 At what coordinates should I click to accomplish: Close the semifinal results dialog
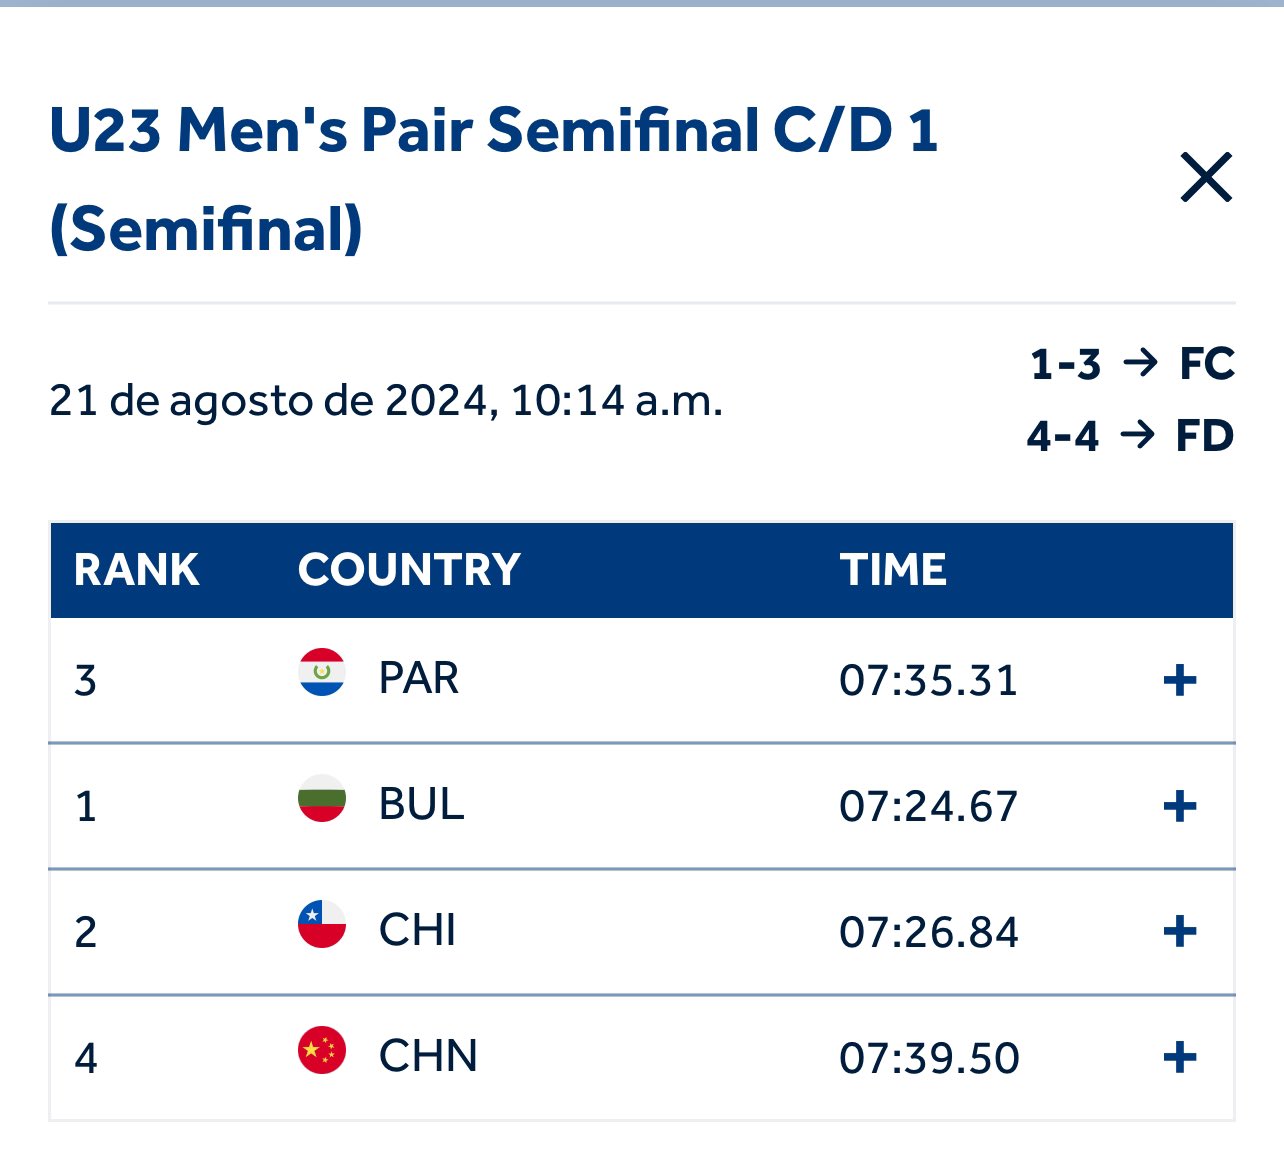point(1206,178)
